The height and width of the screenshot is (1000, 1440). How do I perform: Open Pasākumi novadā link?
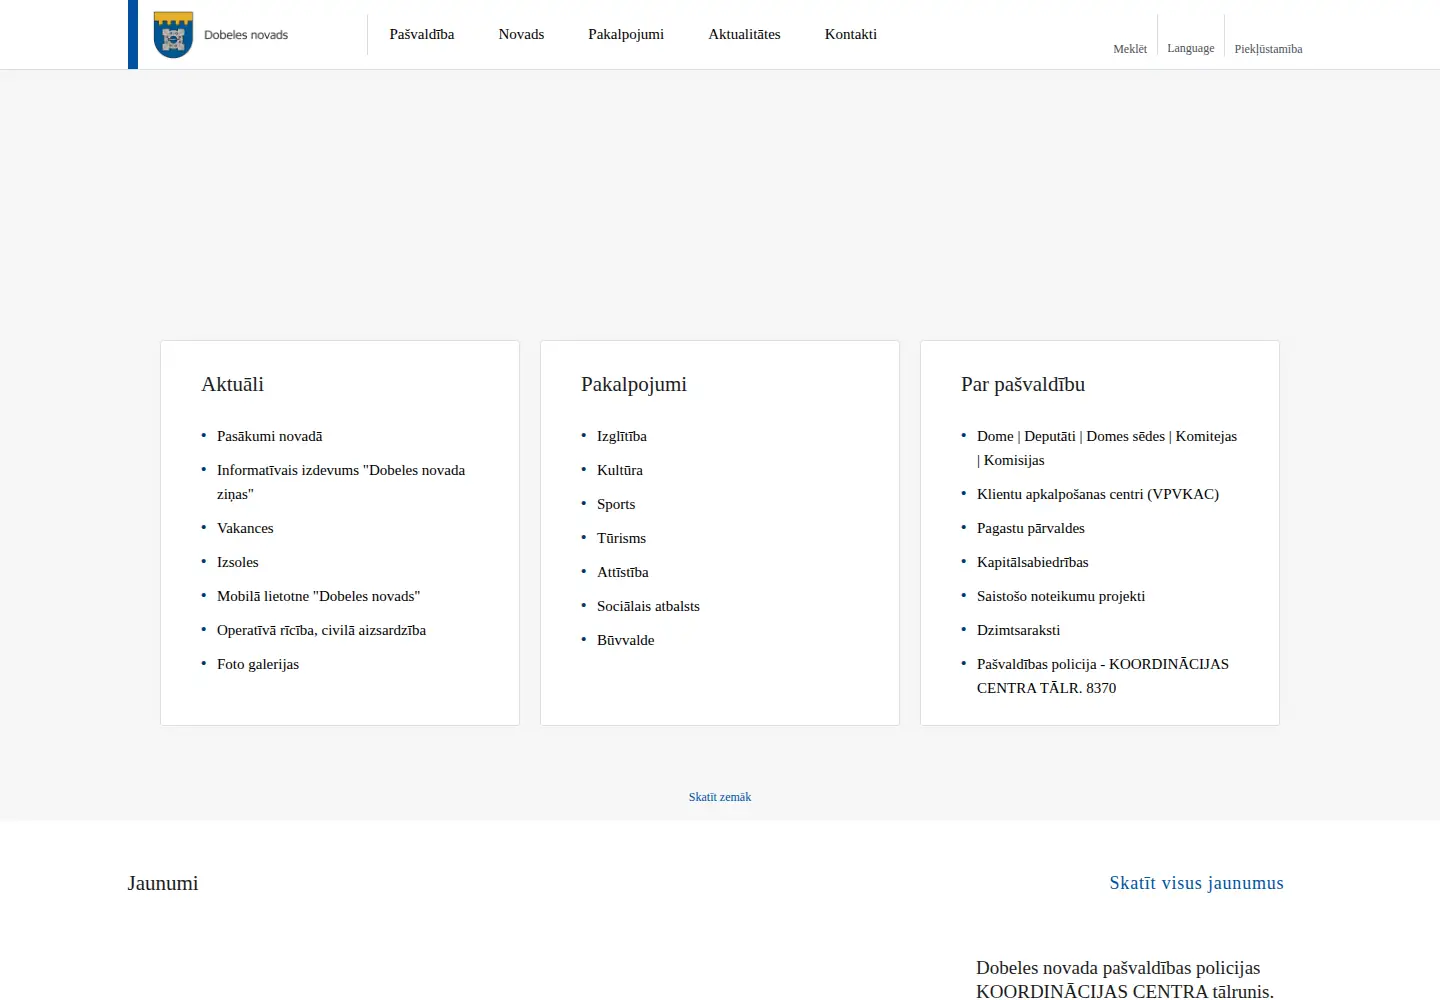coord(269,436)
